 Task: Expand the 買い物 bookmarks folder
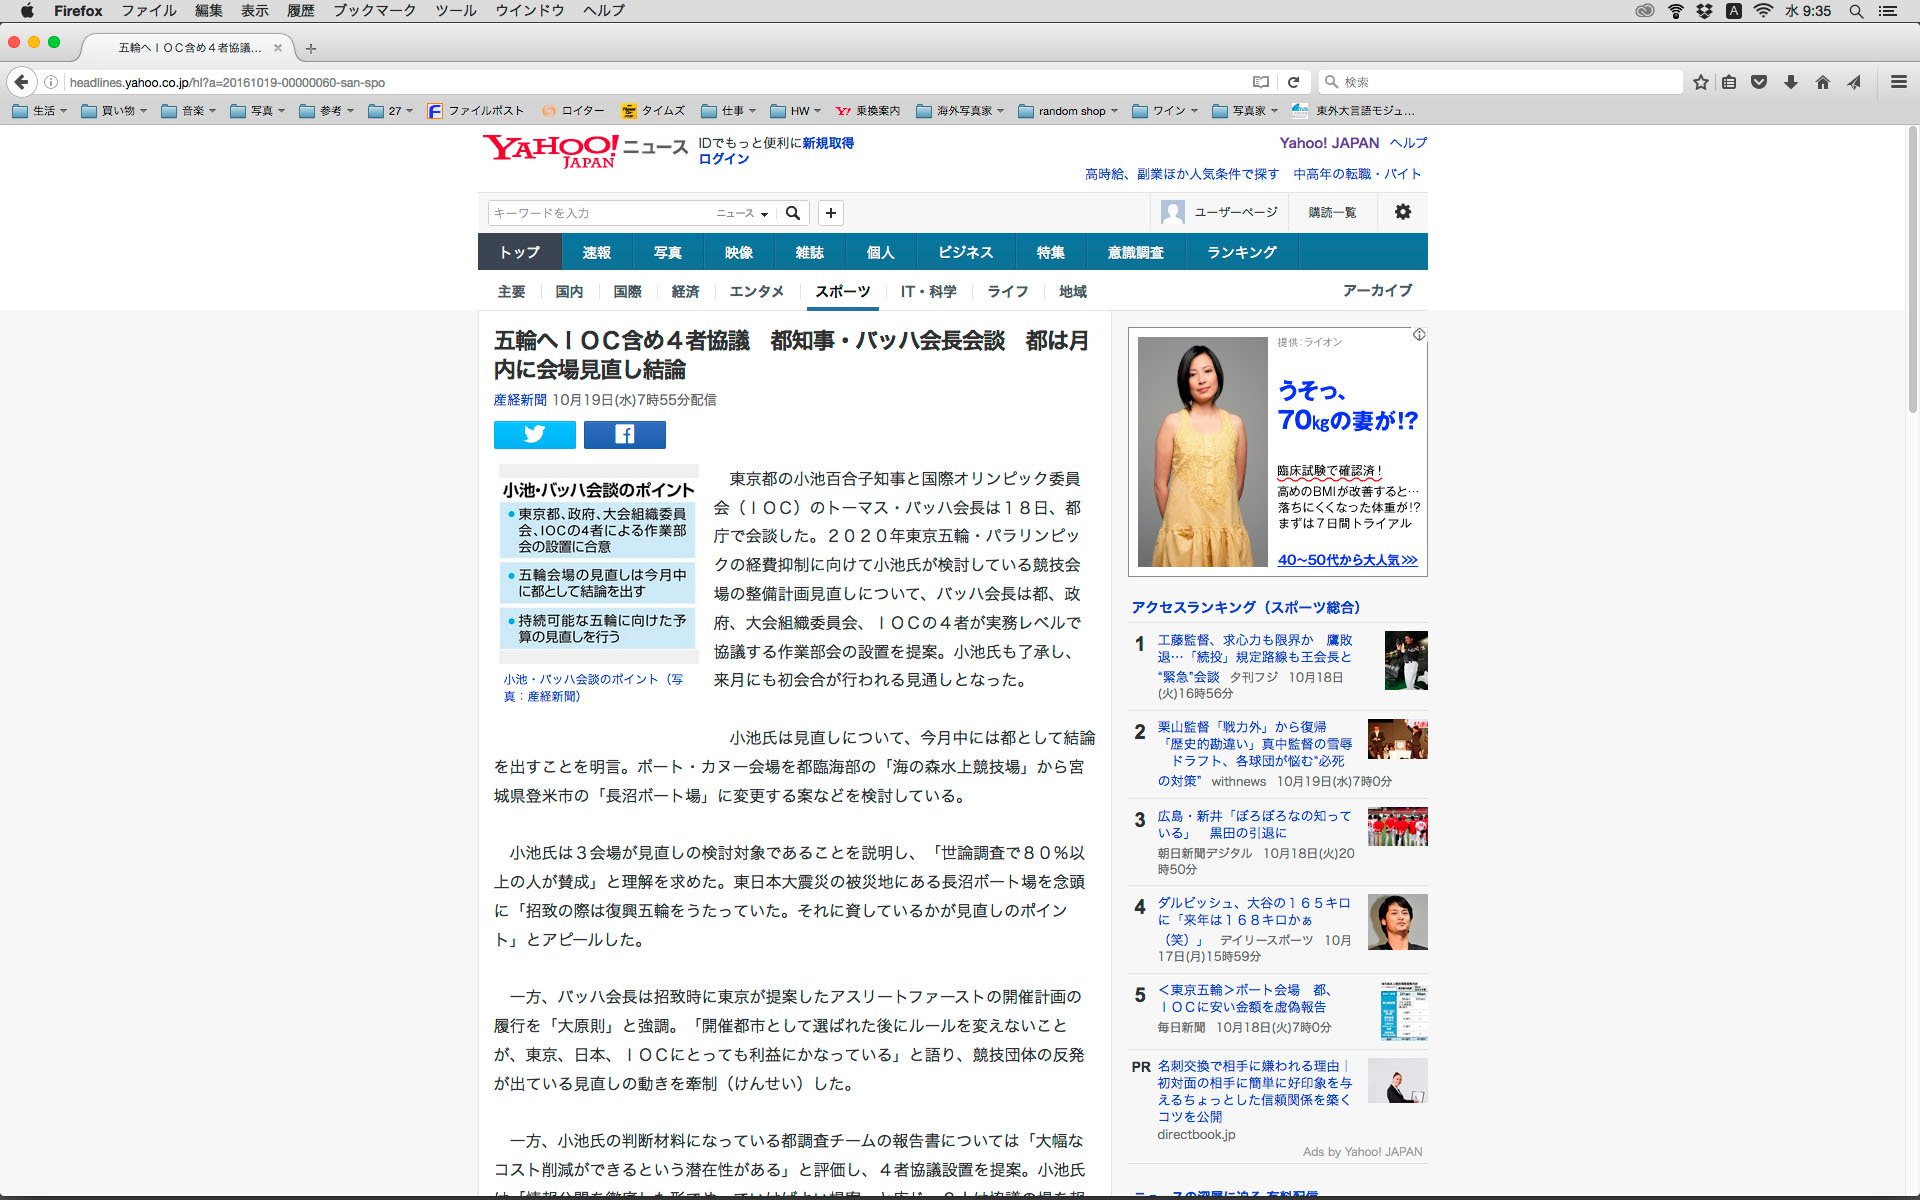point(114,111)
